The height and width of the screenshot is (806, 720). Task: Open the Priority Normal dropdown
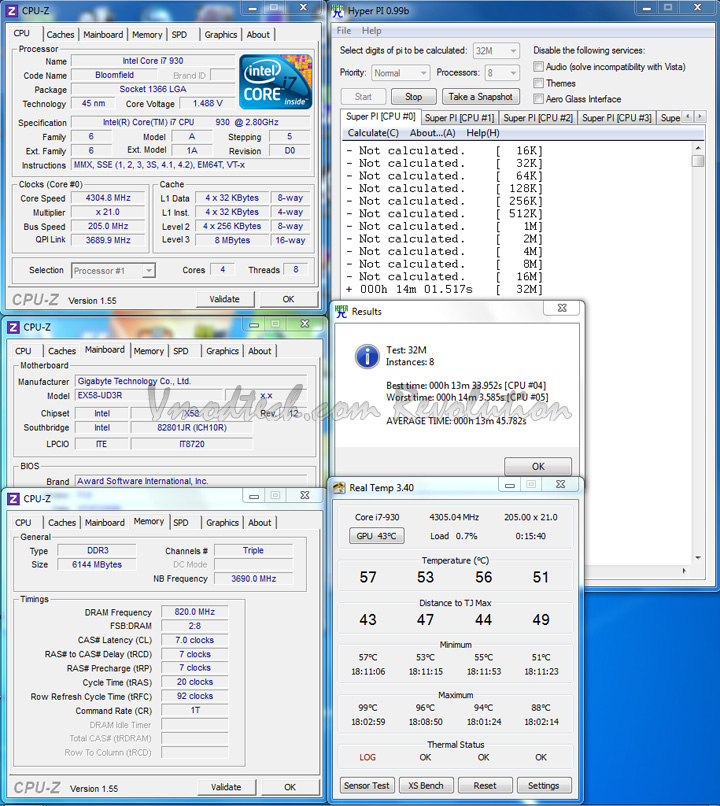[x=400, y=73]
